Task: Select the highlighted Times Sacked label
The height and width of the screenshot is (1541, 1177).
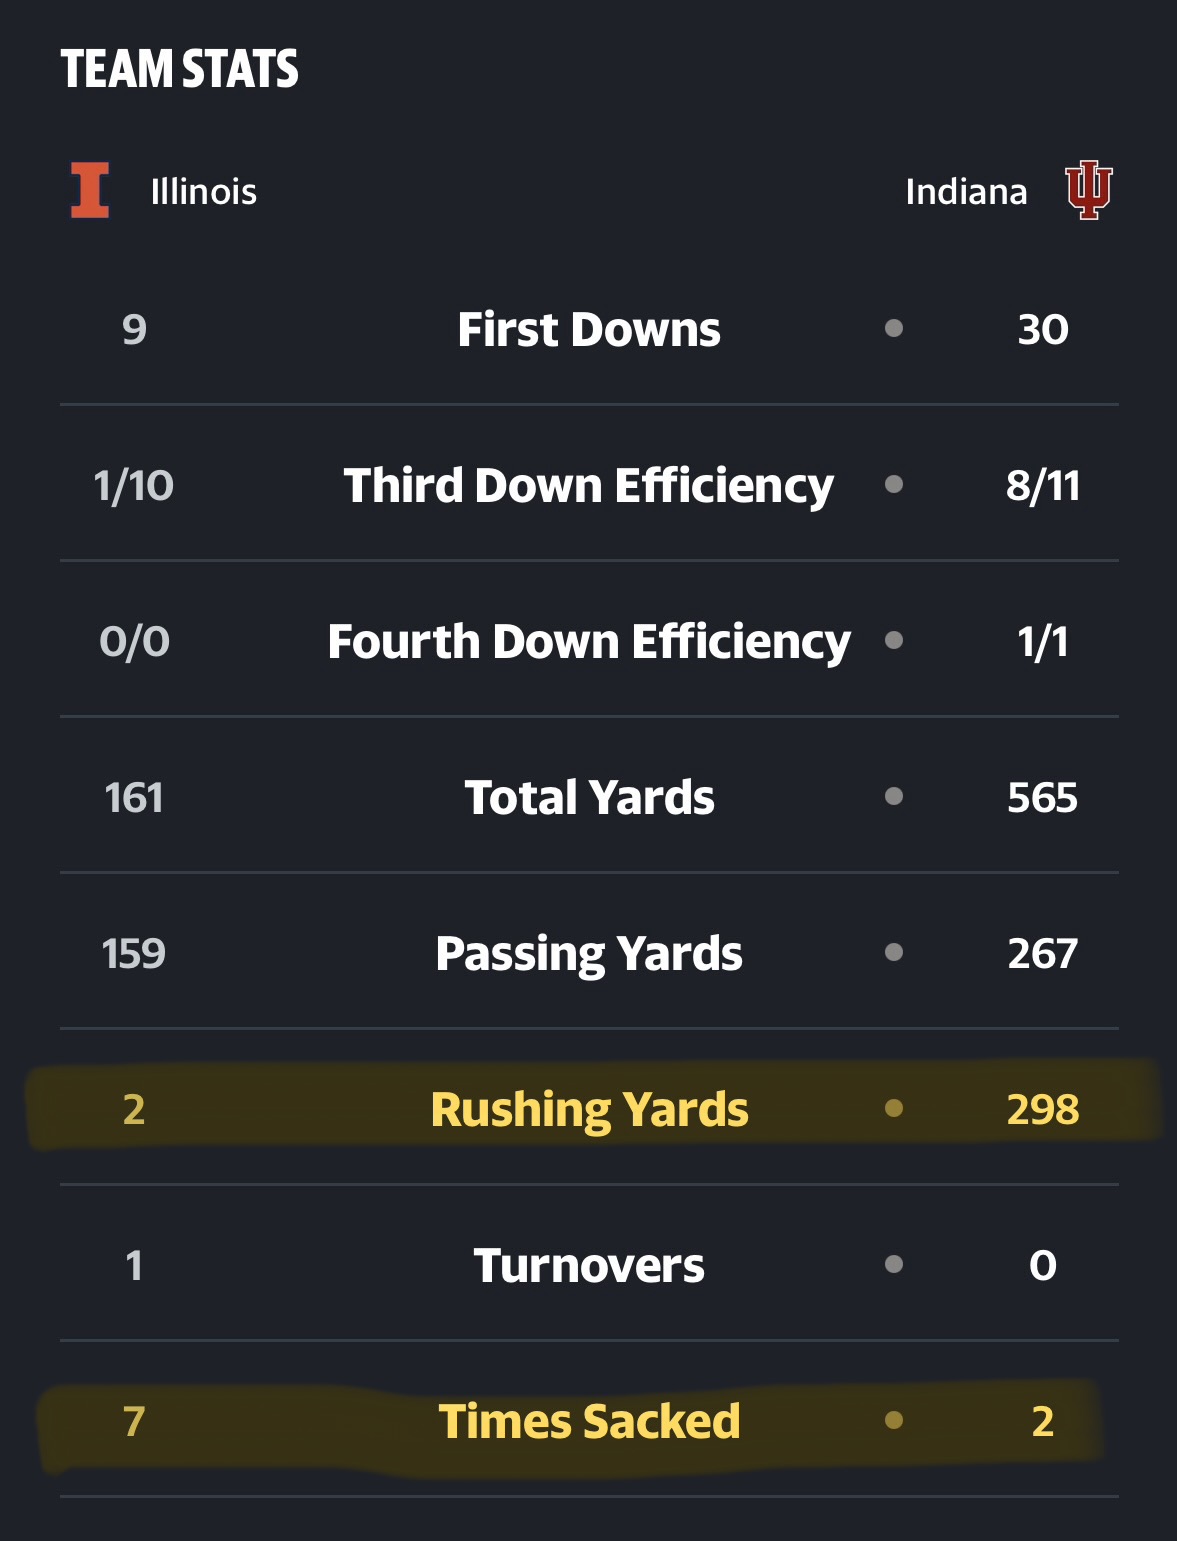Action: click(589, 1421)
